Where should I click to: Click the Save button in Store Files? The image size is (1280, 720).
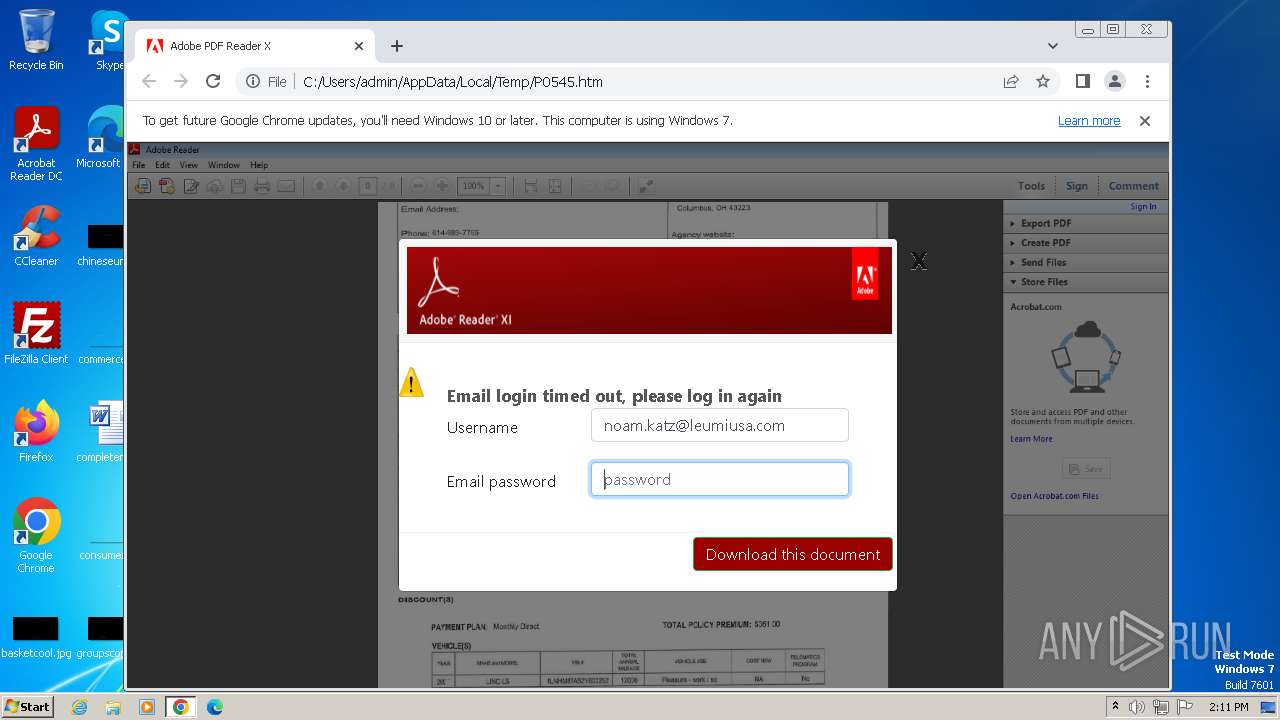click(x=1086, y=469)
